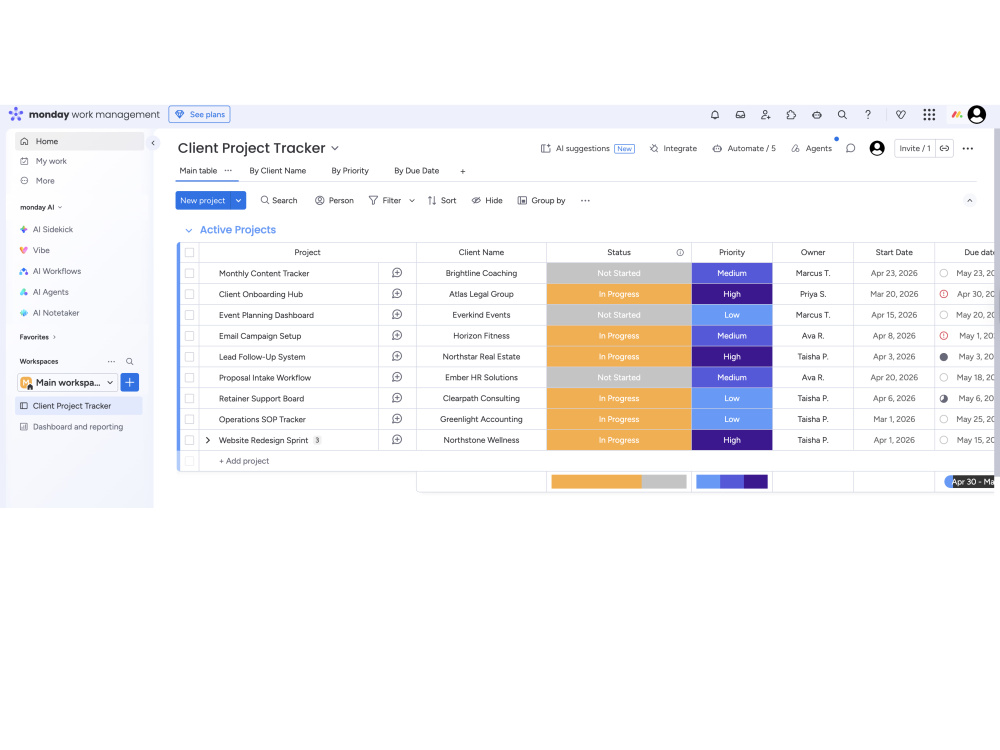Open board options three-dot menu
1000x750 pixels.
(967, 149)
